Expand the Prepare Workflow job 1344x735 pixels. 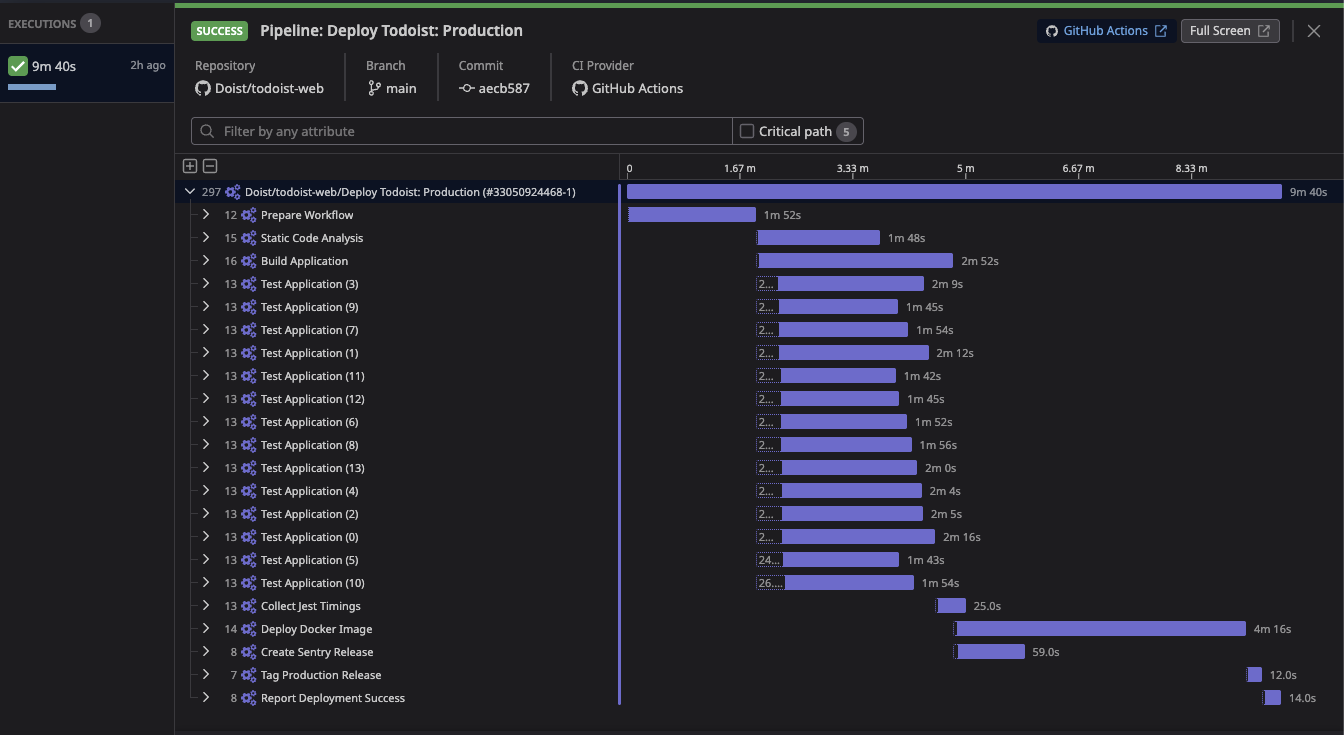coord(206,215)
